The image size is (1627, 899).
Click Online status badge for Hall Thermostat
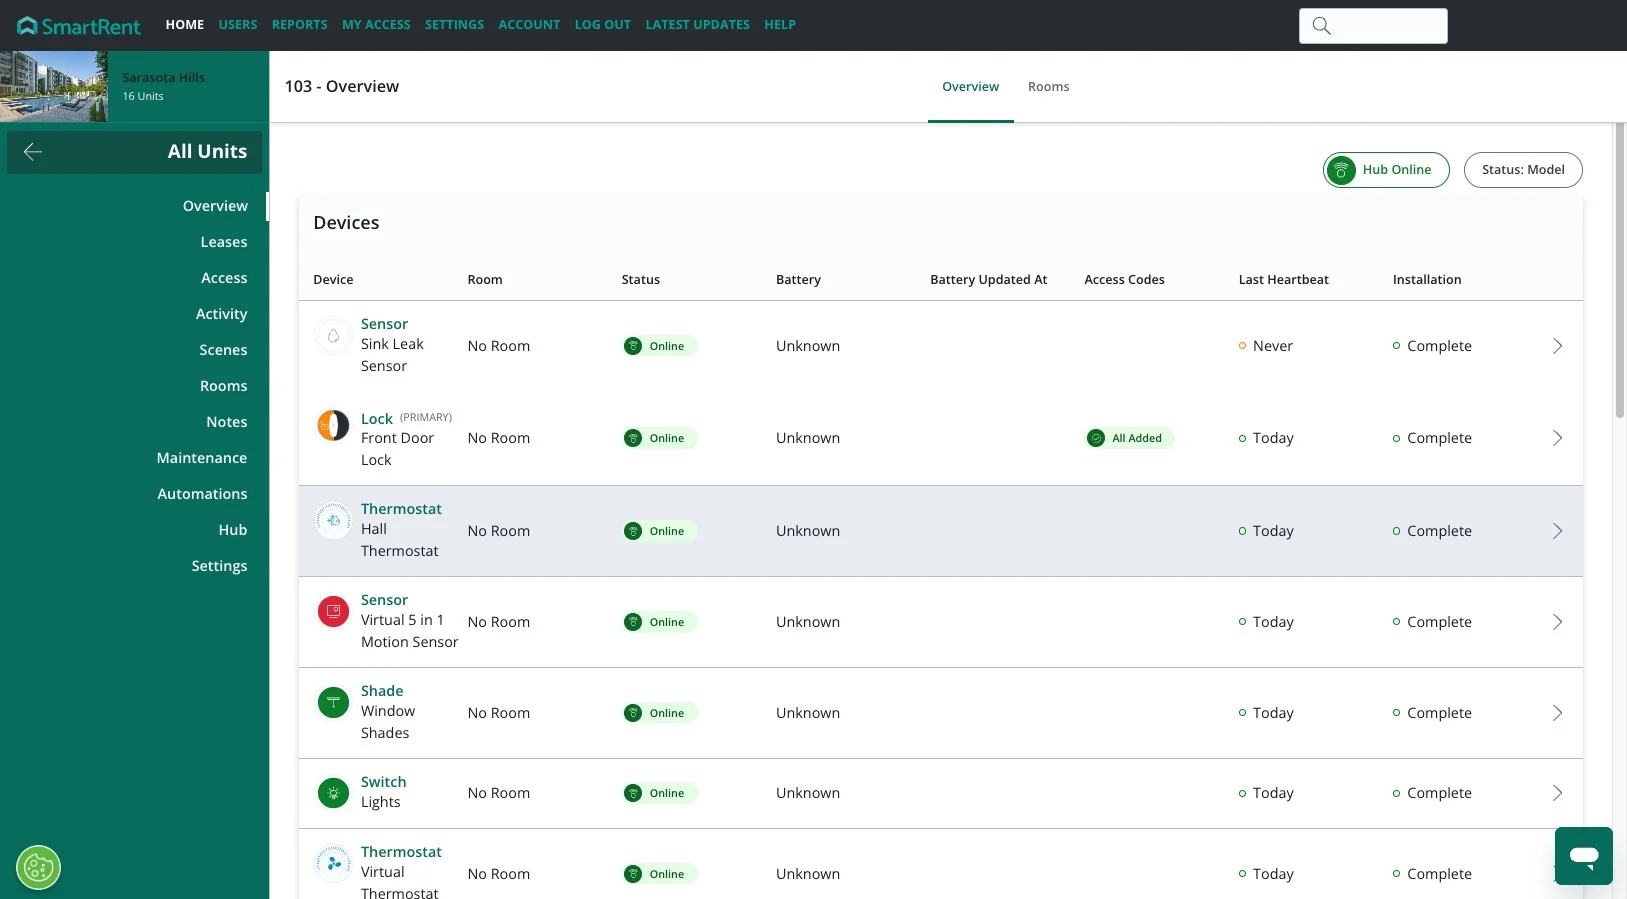point(659,531)
